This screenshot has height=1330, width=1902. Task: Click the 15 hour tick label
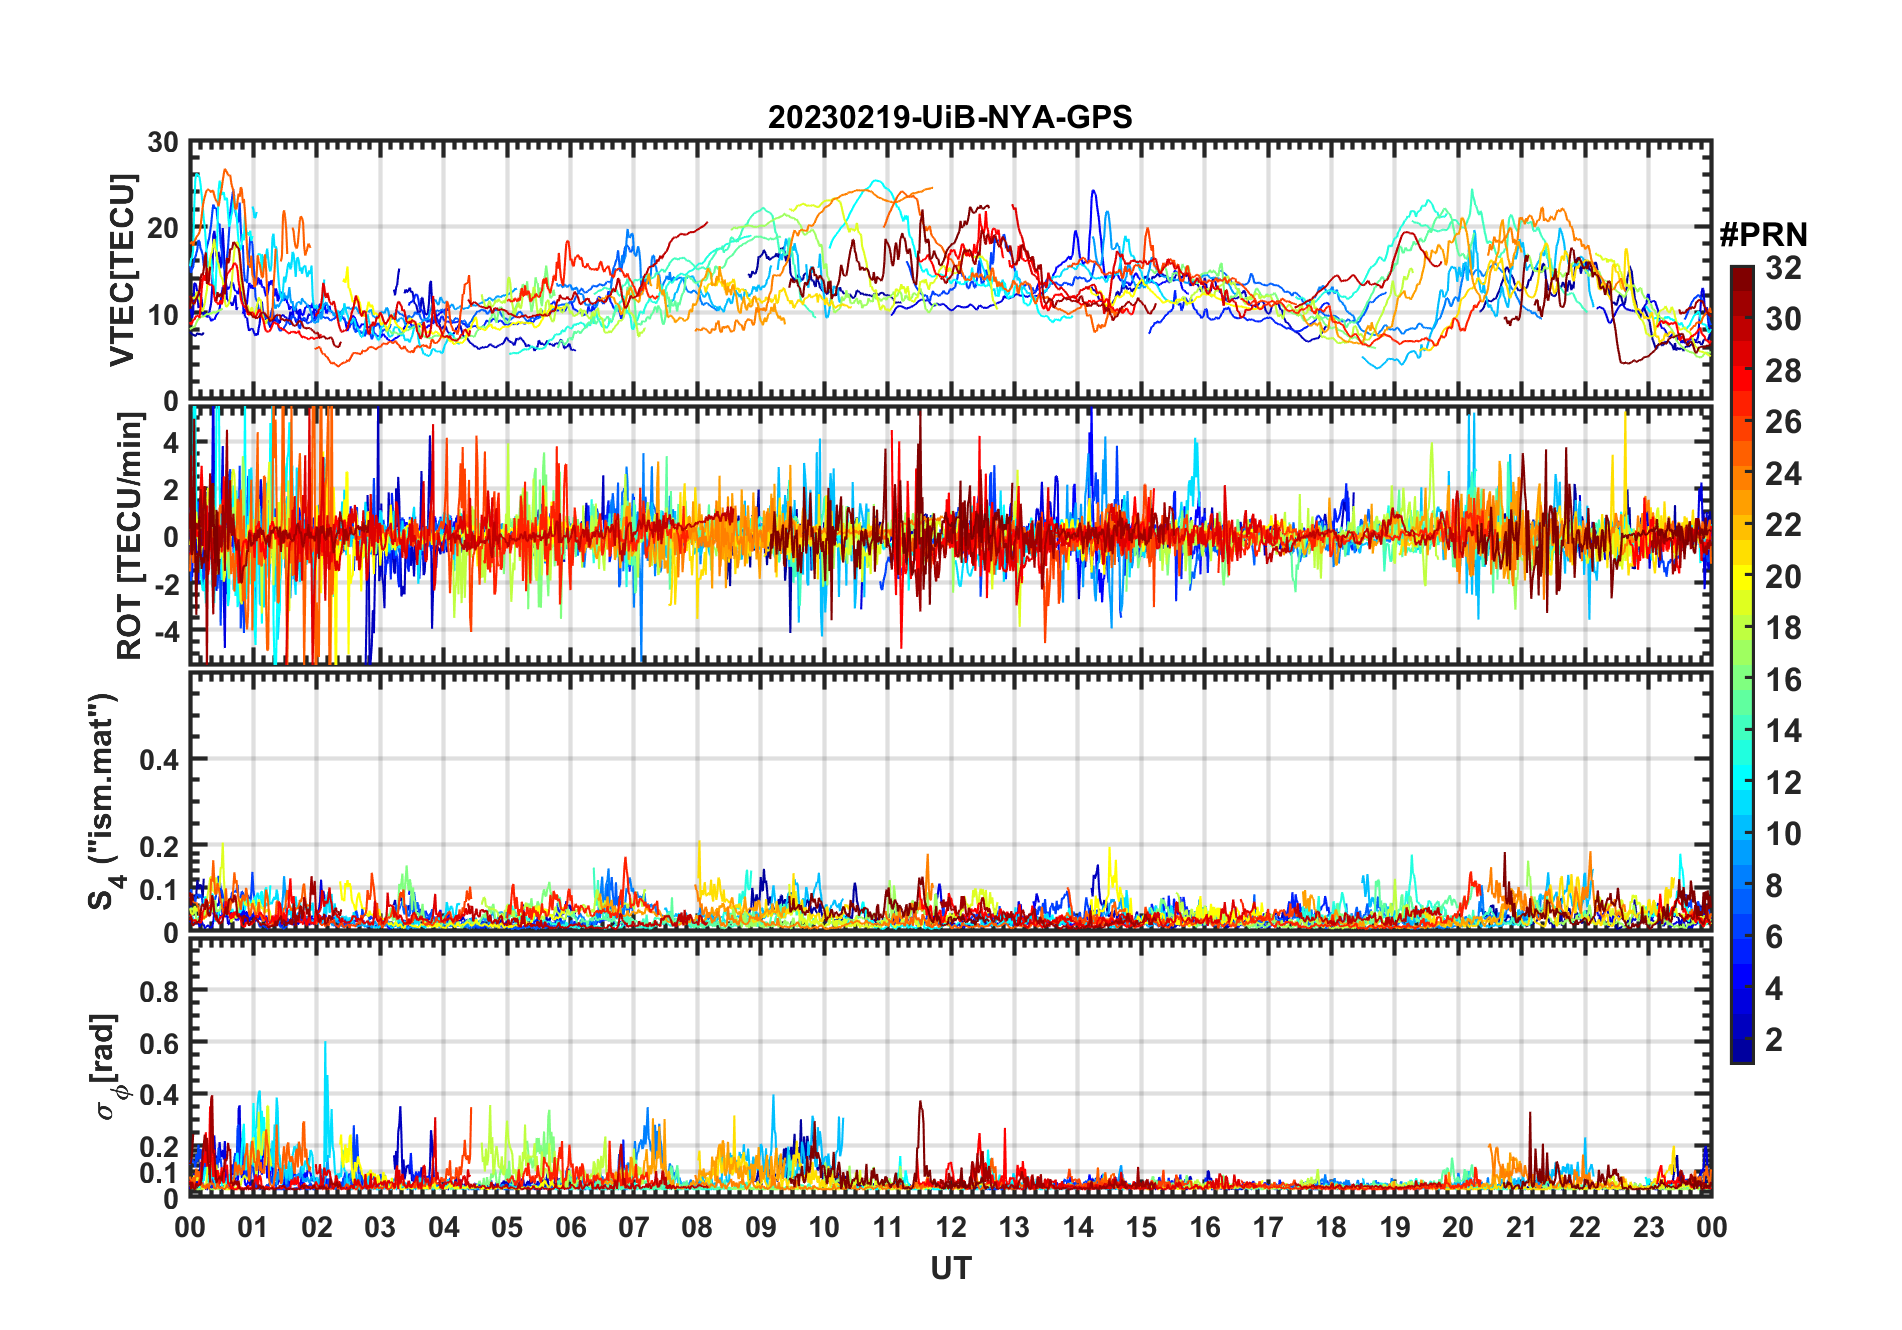click(1141, 1227)
